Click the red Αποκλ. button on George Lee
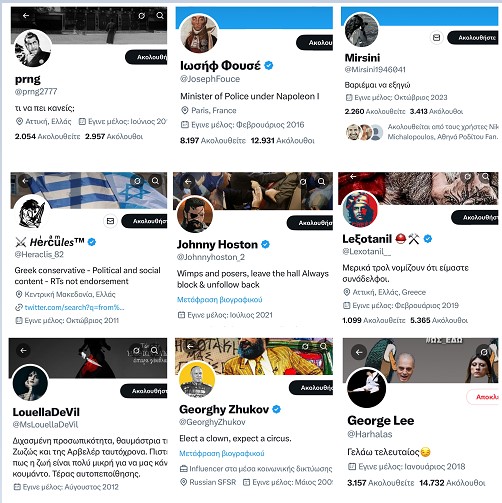The width and height of the screenshot is (502, 503). [x=483, y=397]
